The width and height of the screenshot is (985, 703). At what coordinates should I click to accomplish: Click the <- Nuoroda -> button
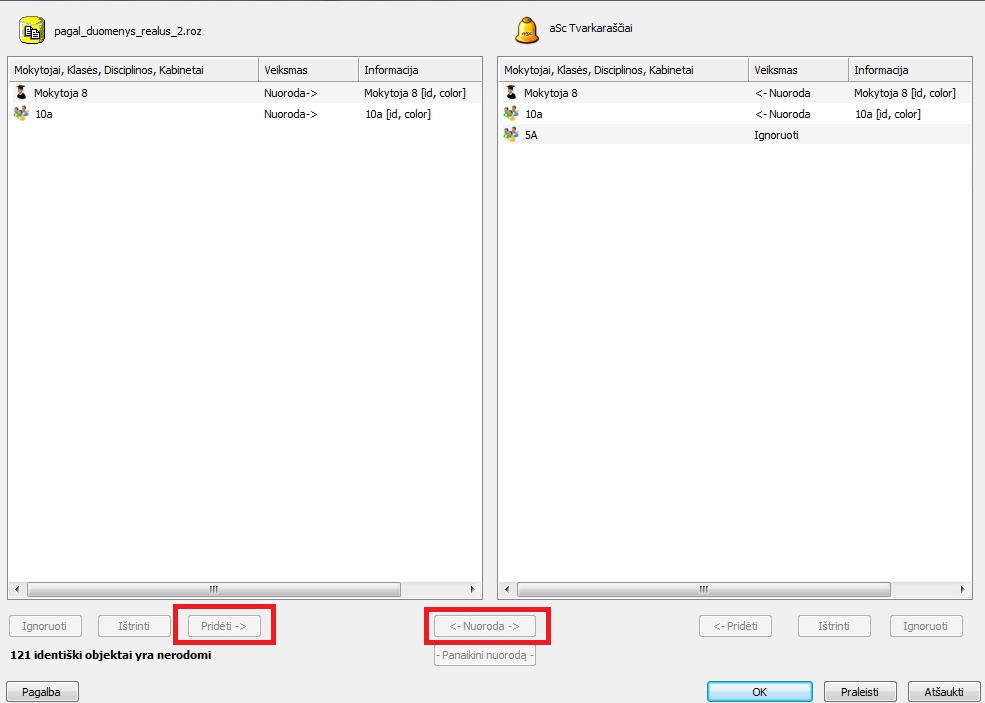484,626
